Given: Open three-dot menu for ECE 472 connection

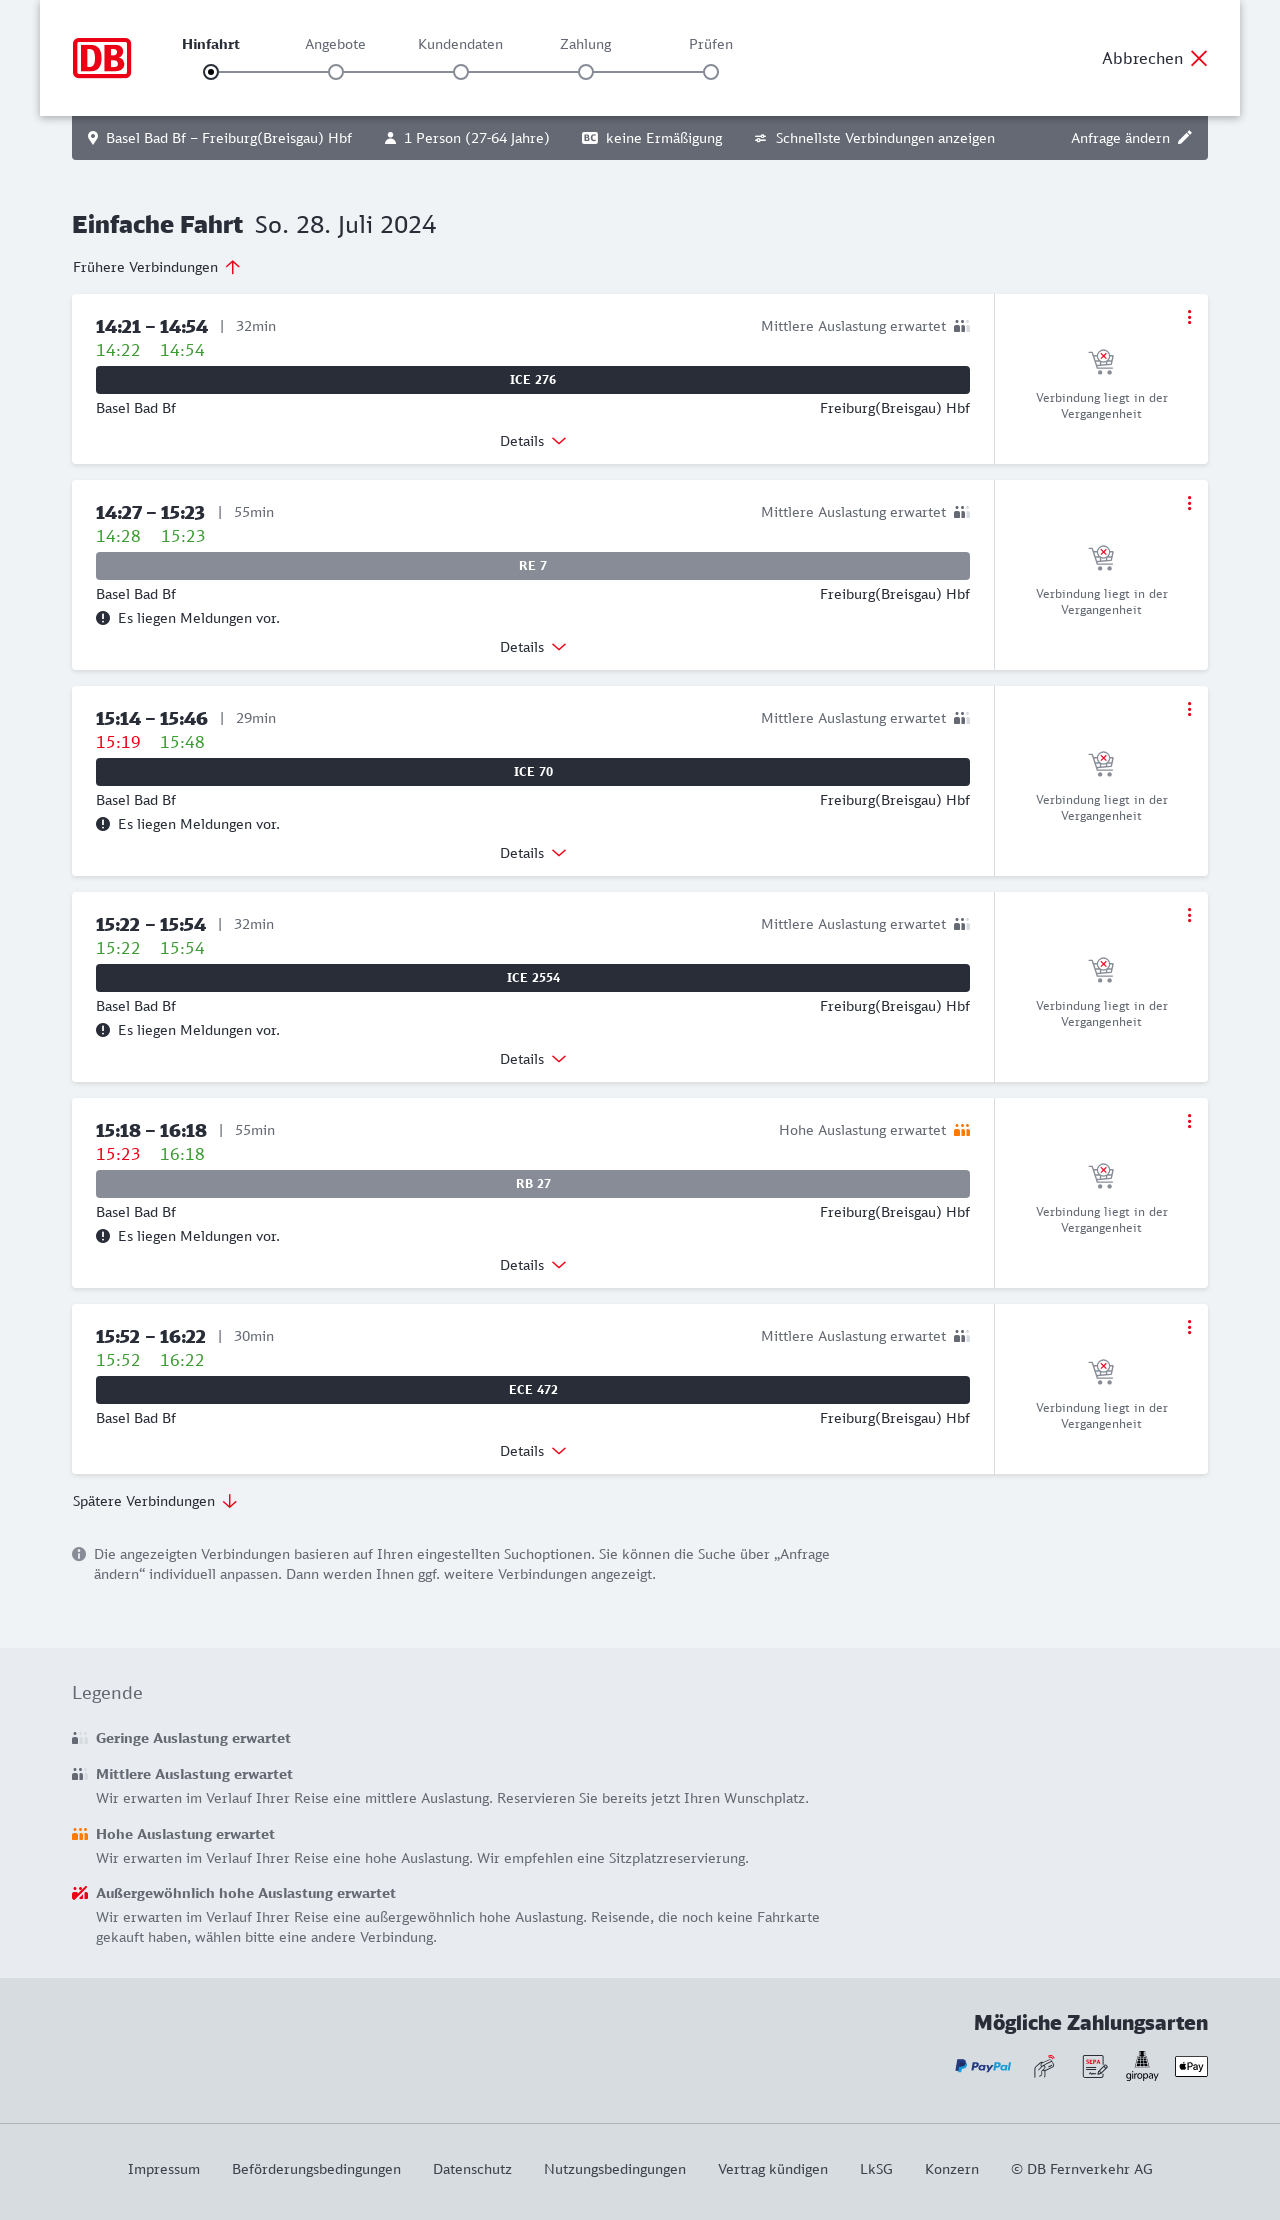Looking at the screenshot, I should click(x=1189, y=1327).
